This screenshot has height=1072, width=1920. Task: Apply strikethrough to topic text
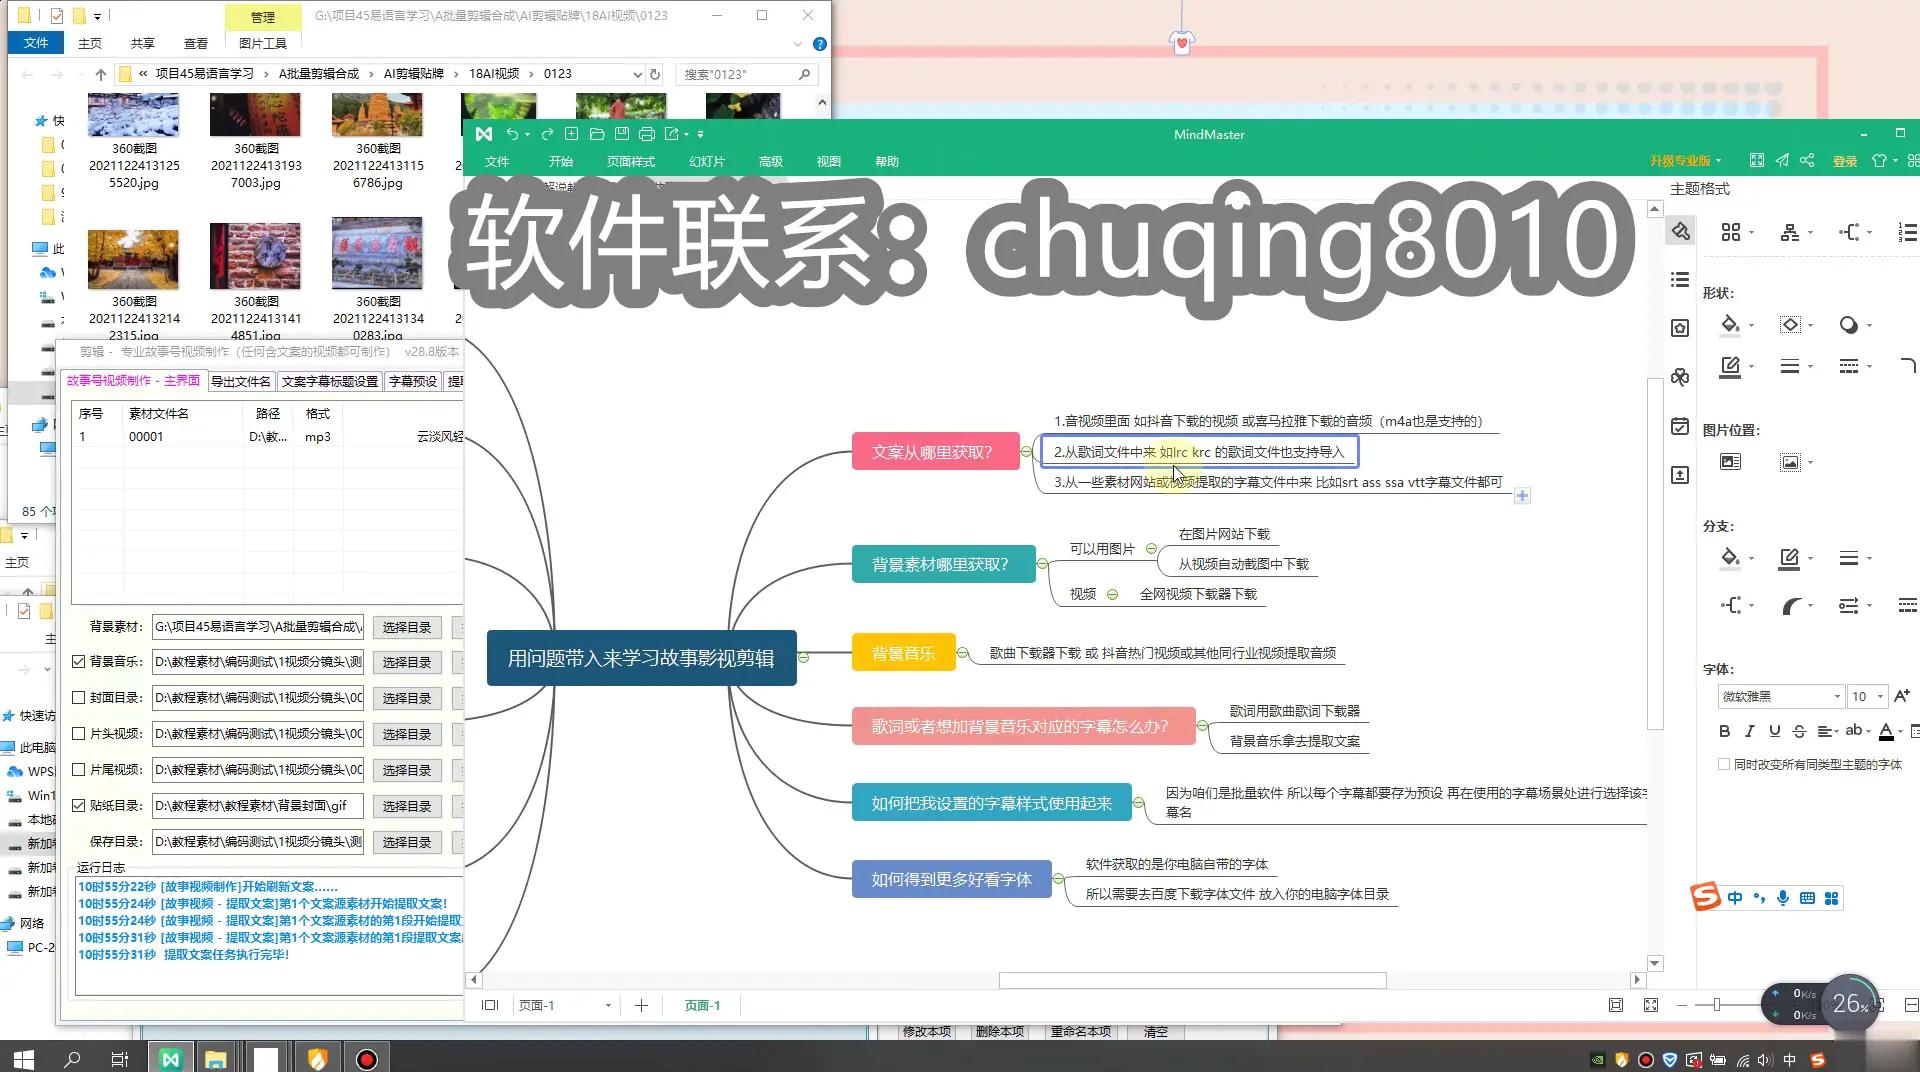[1799, 731]
